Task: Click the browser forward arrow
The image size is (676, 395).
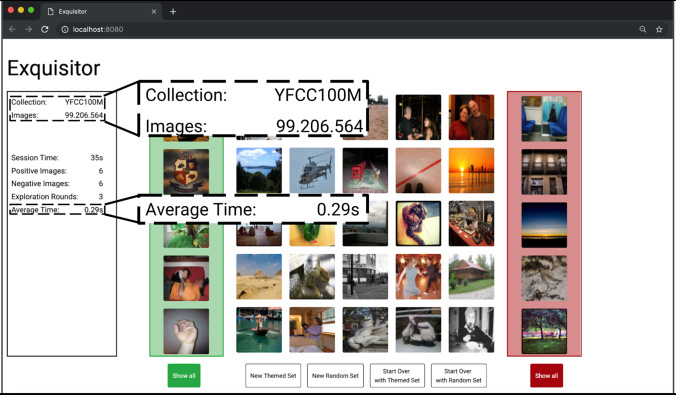Action: [28, 29]
